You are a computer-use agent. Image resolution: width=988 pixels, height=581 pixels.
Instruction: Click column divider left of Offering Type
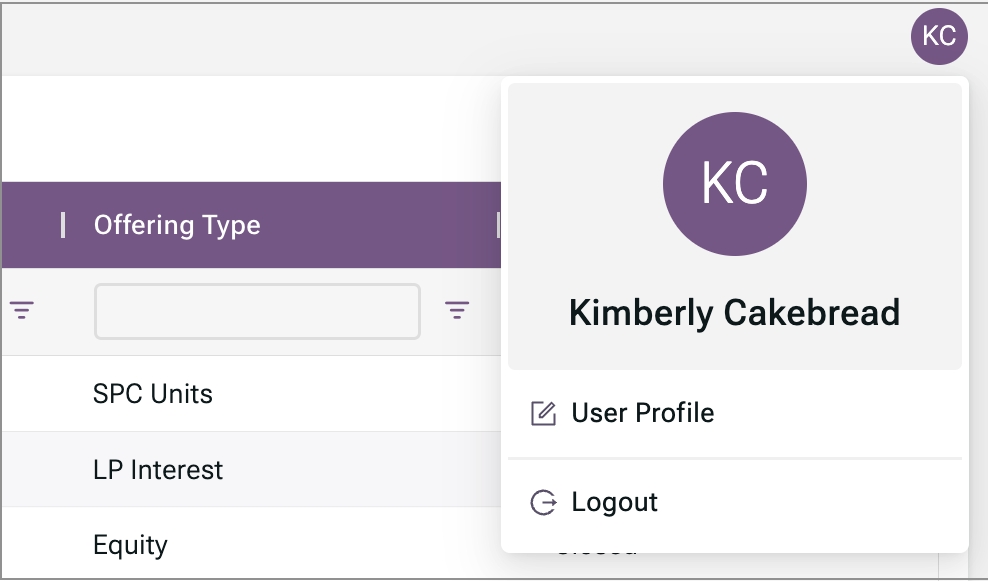point(63,225)
